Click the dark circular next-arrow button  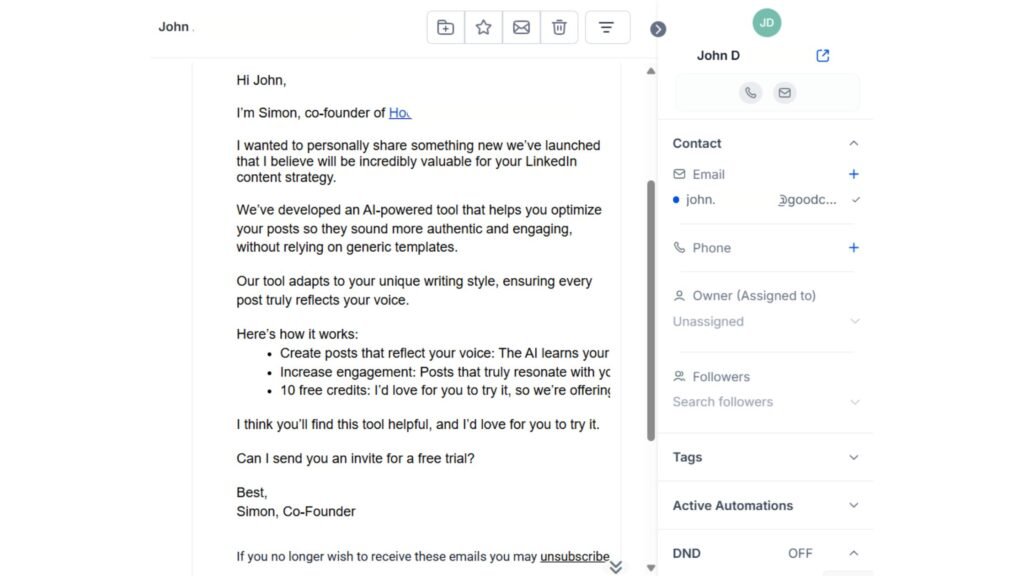(658, 30)
